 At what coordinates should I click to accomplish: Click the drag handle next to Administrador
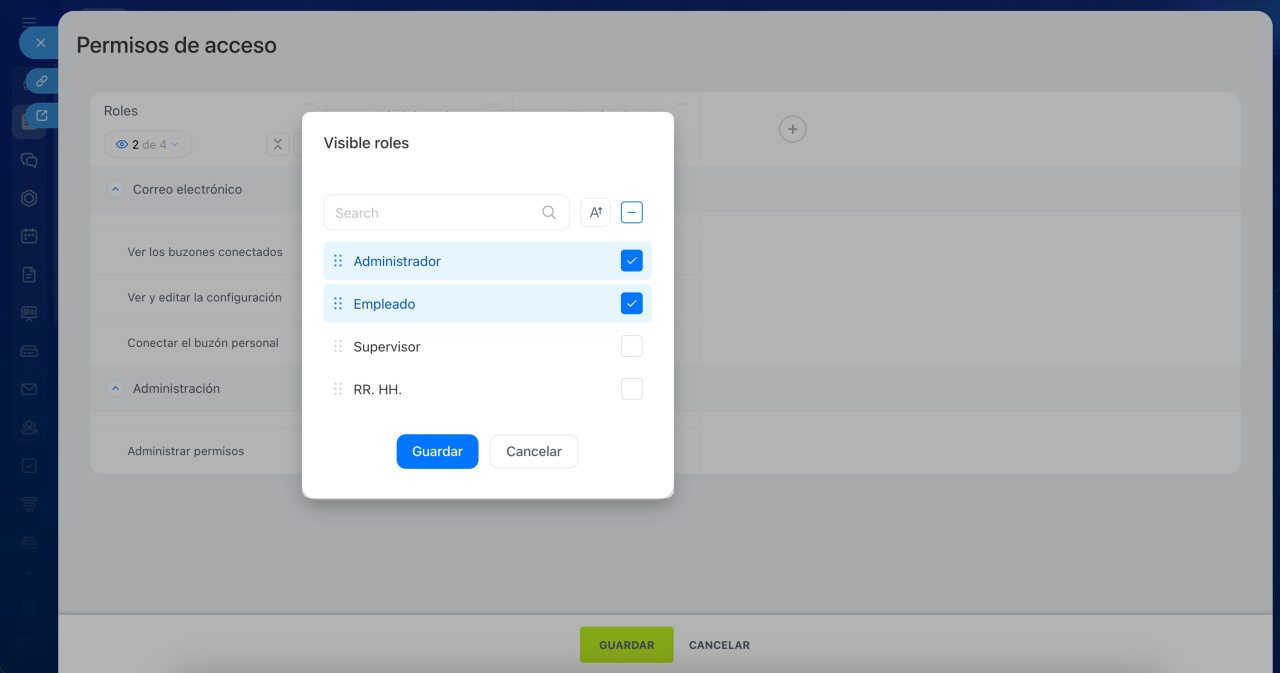tap(338, 261)
